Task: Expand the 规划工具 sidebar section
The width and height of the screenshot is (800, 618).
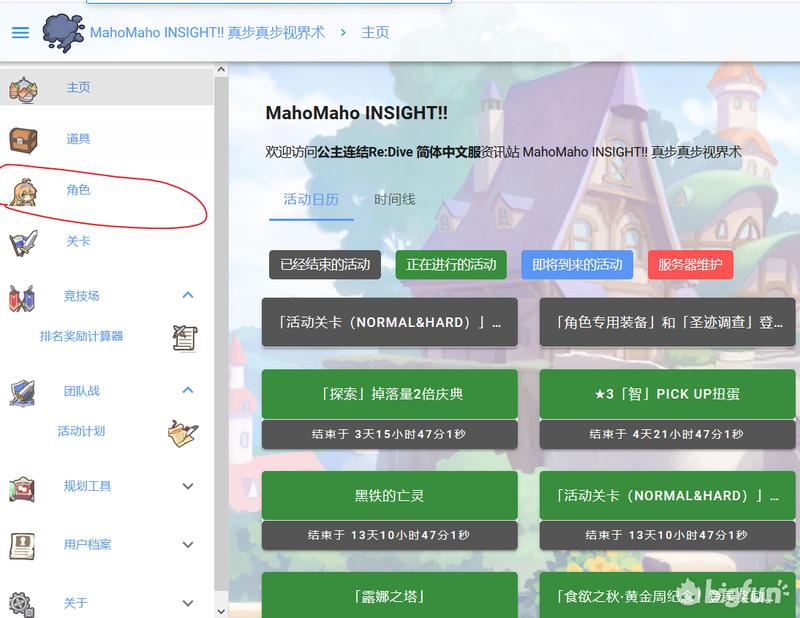Action: click(188, 487)
